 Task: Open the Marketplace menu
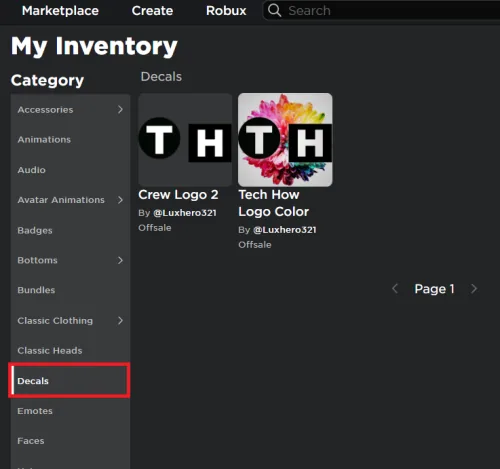60,11
